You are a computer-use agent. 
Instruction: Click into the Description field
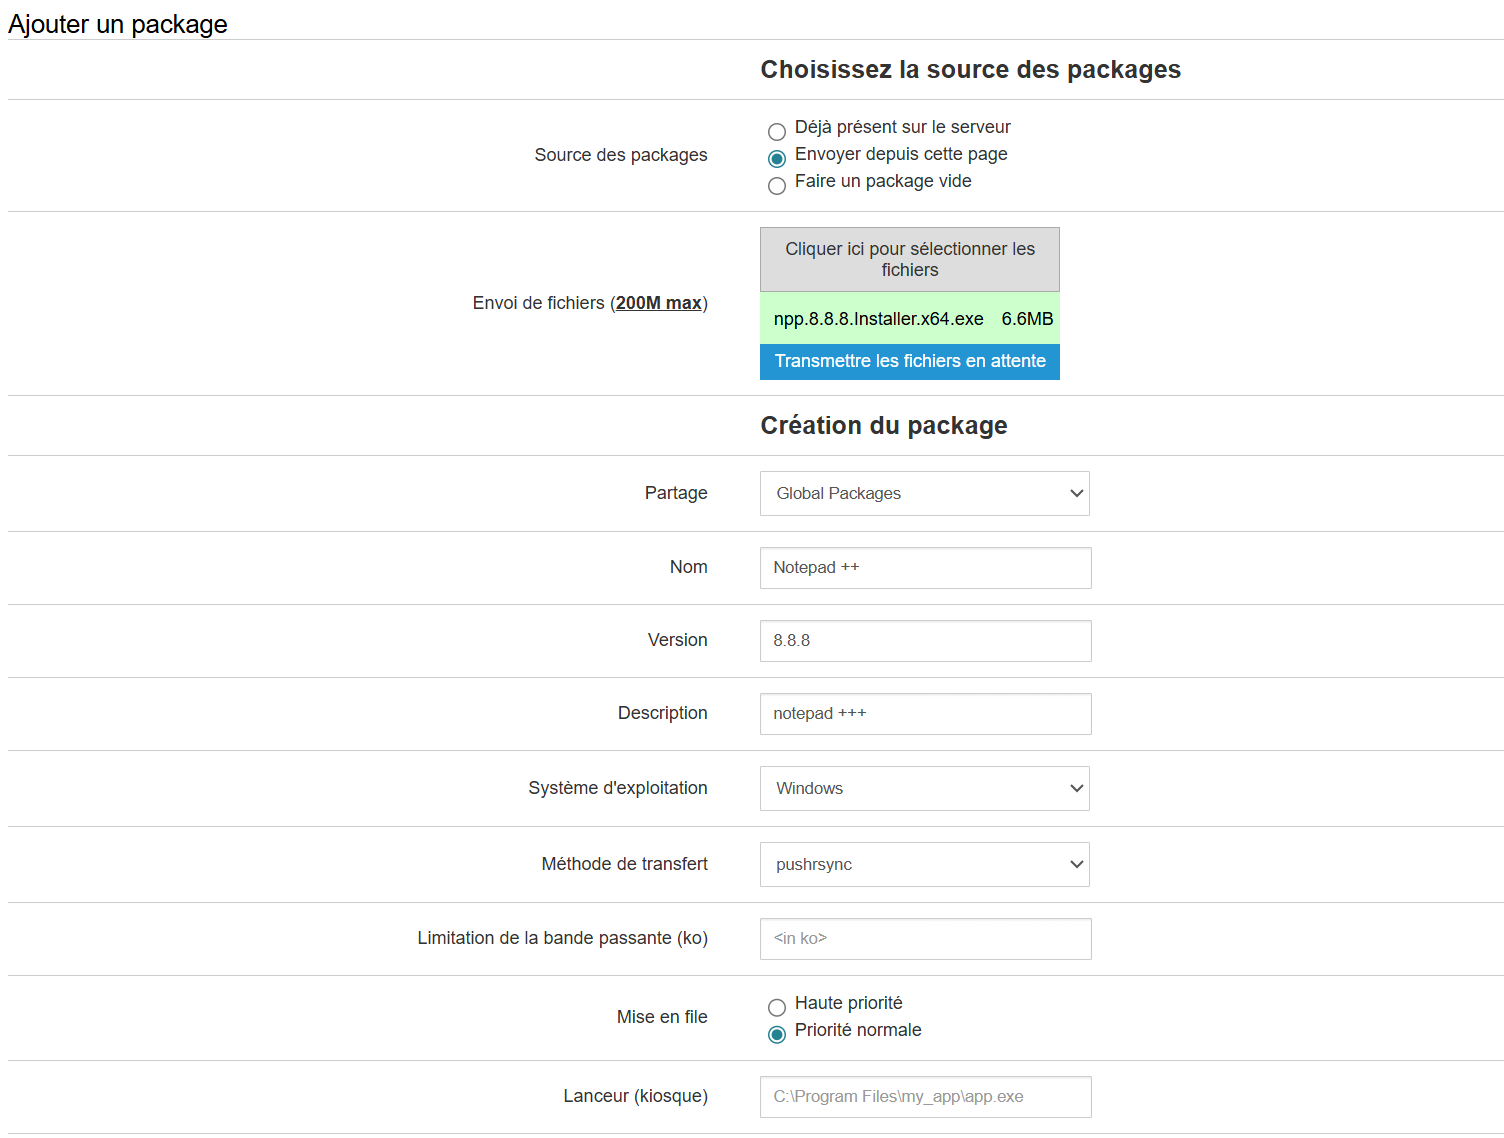point(925,714)
